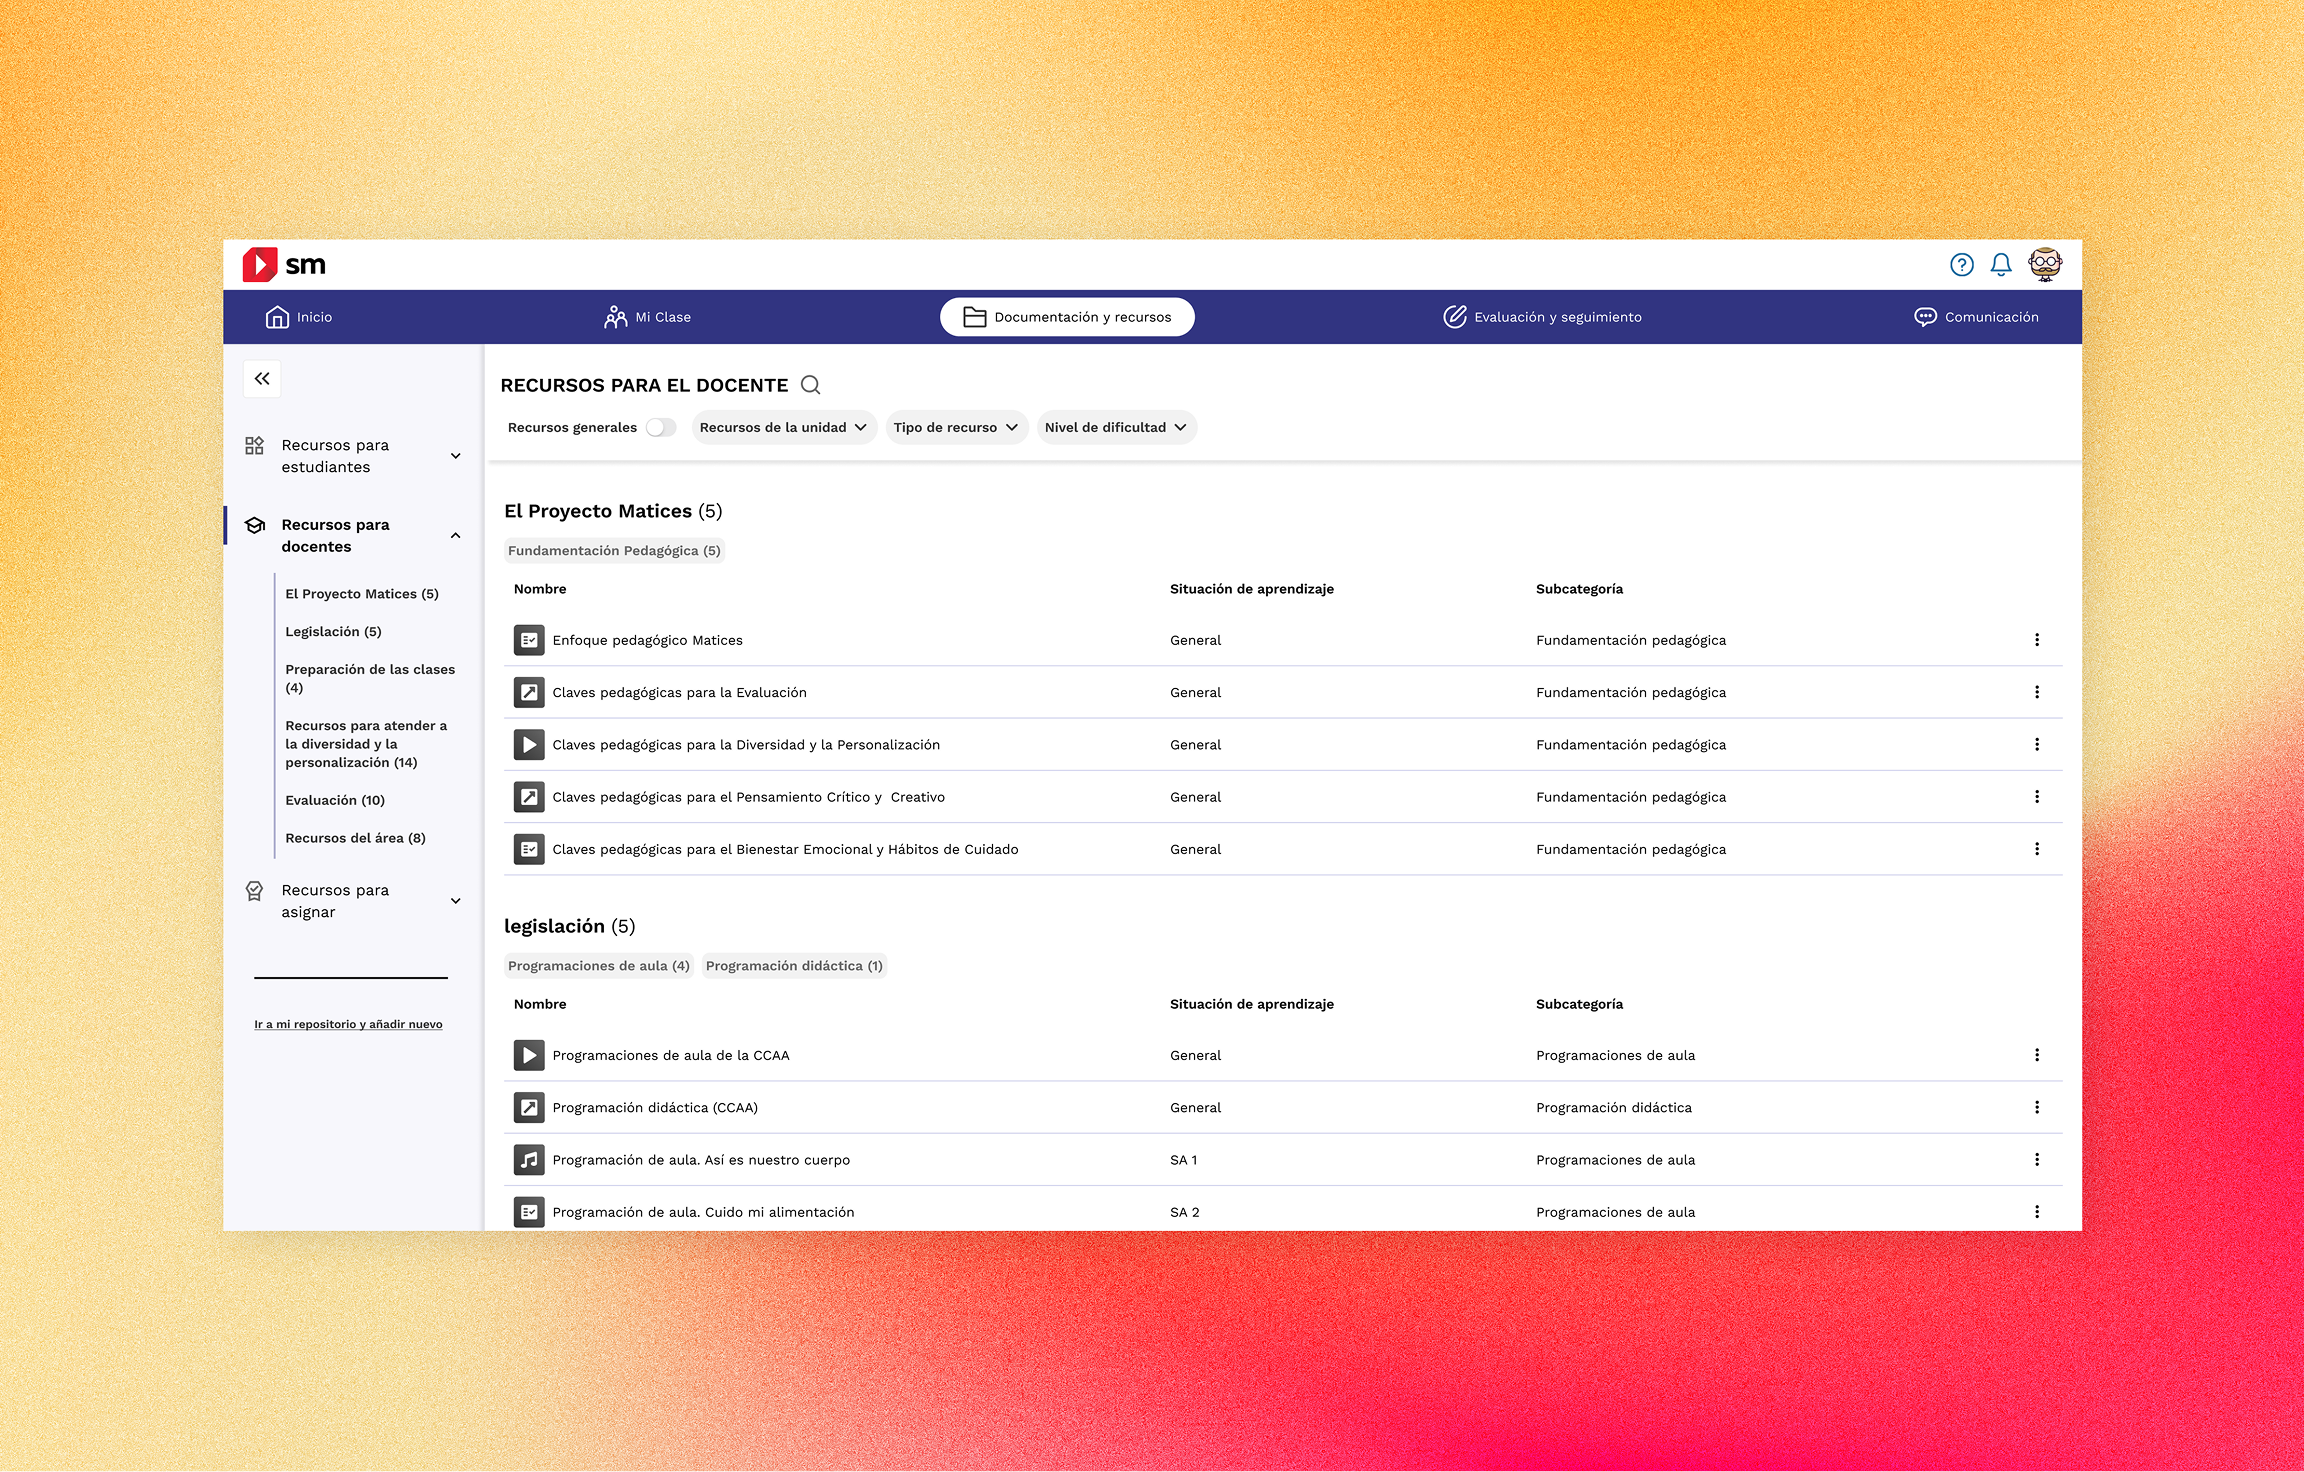Click the video icon beside Programaciones de aula de la CCAA
The height and width of the screenshot is (1472, 2304).
[x=528, y=1055]
